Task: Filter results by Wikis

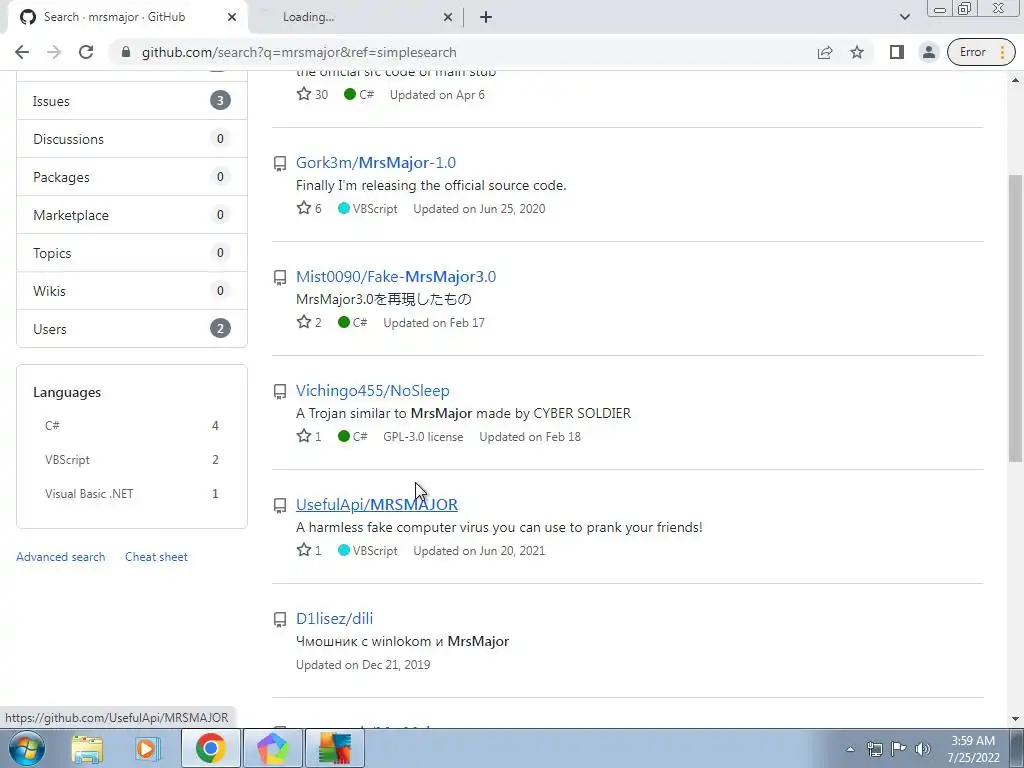Action: click(x=132, y=291)
